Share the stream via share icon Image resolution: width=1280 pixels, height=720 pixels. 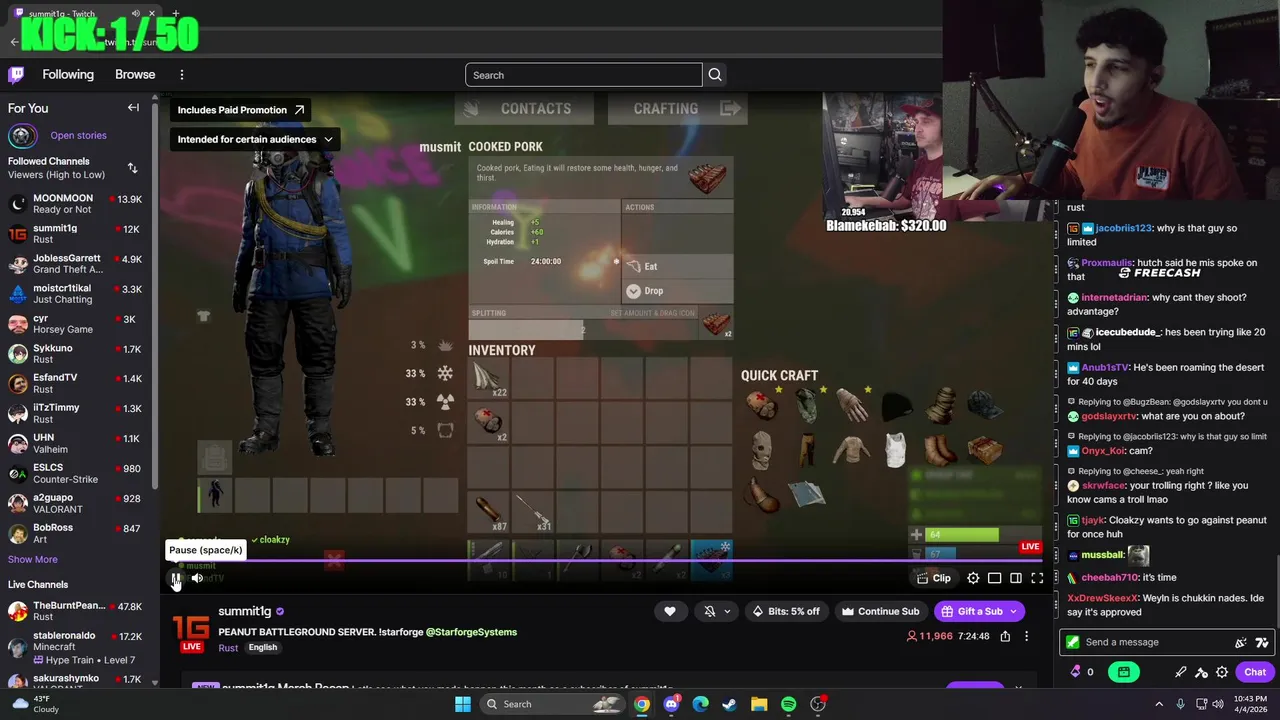click(1005, 636)
